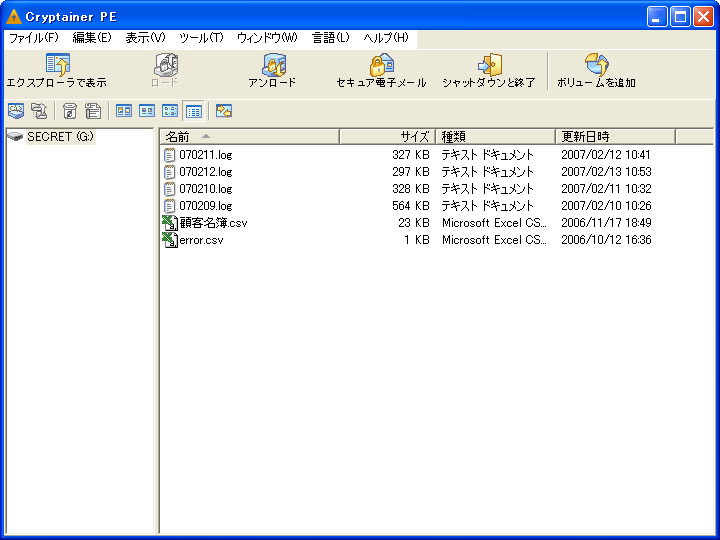This screenshot has height=540, width=720.
Task: Click the Cryptainer PE title bar logo
Action: [x=14, y=17]
